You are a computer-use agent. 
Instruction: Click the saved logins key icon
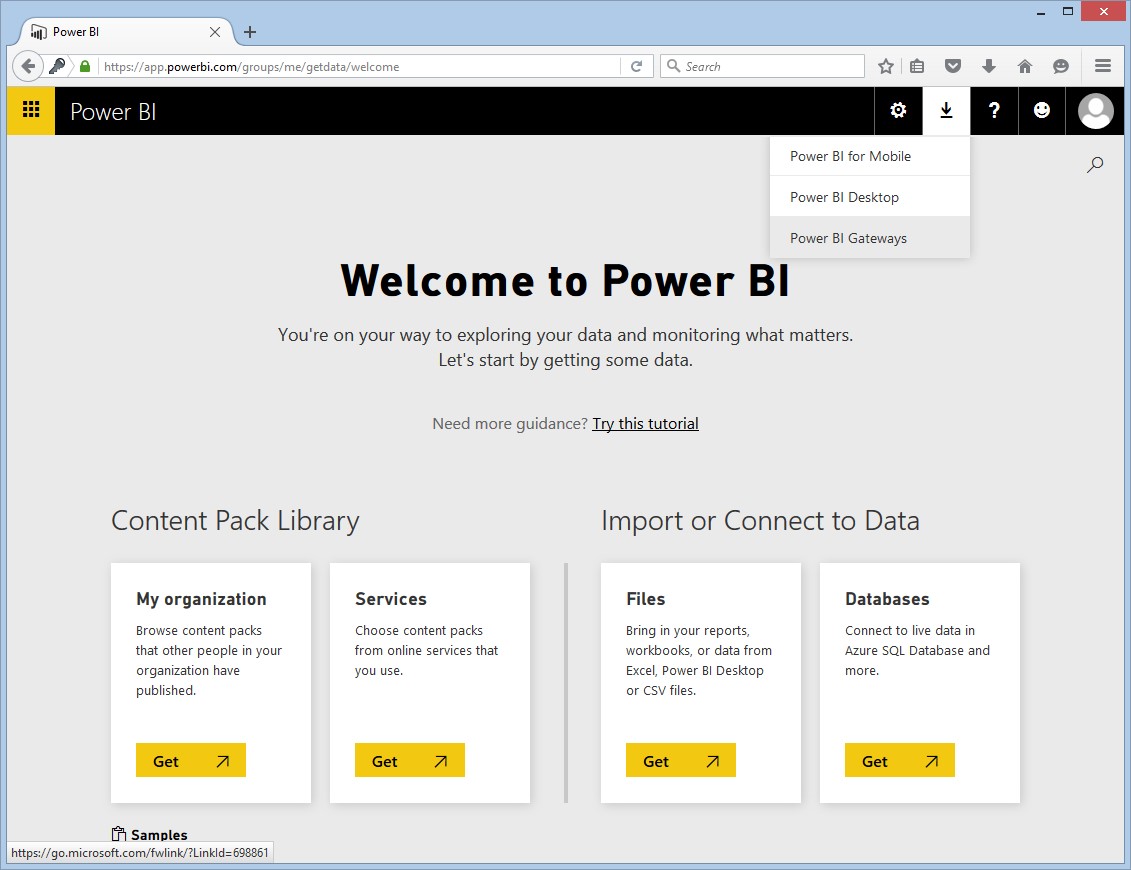57,66
